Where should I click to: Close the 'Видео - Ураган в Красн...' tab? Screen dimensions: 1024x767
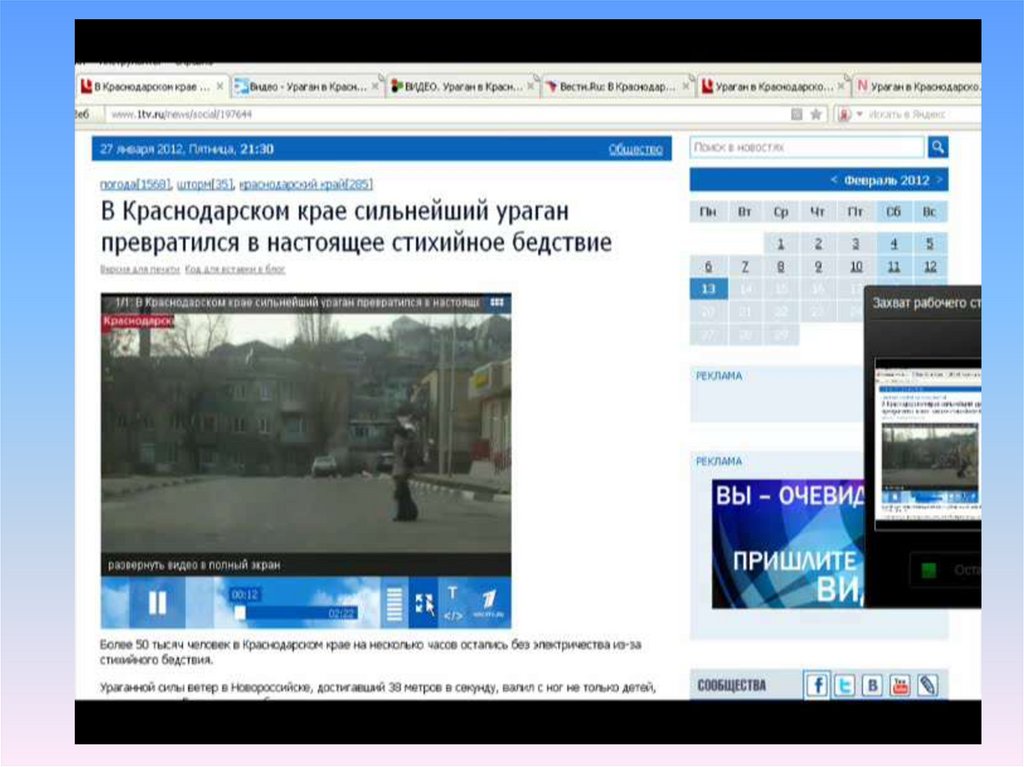point(376,86)
